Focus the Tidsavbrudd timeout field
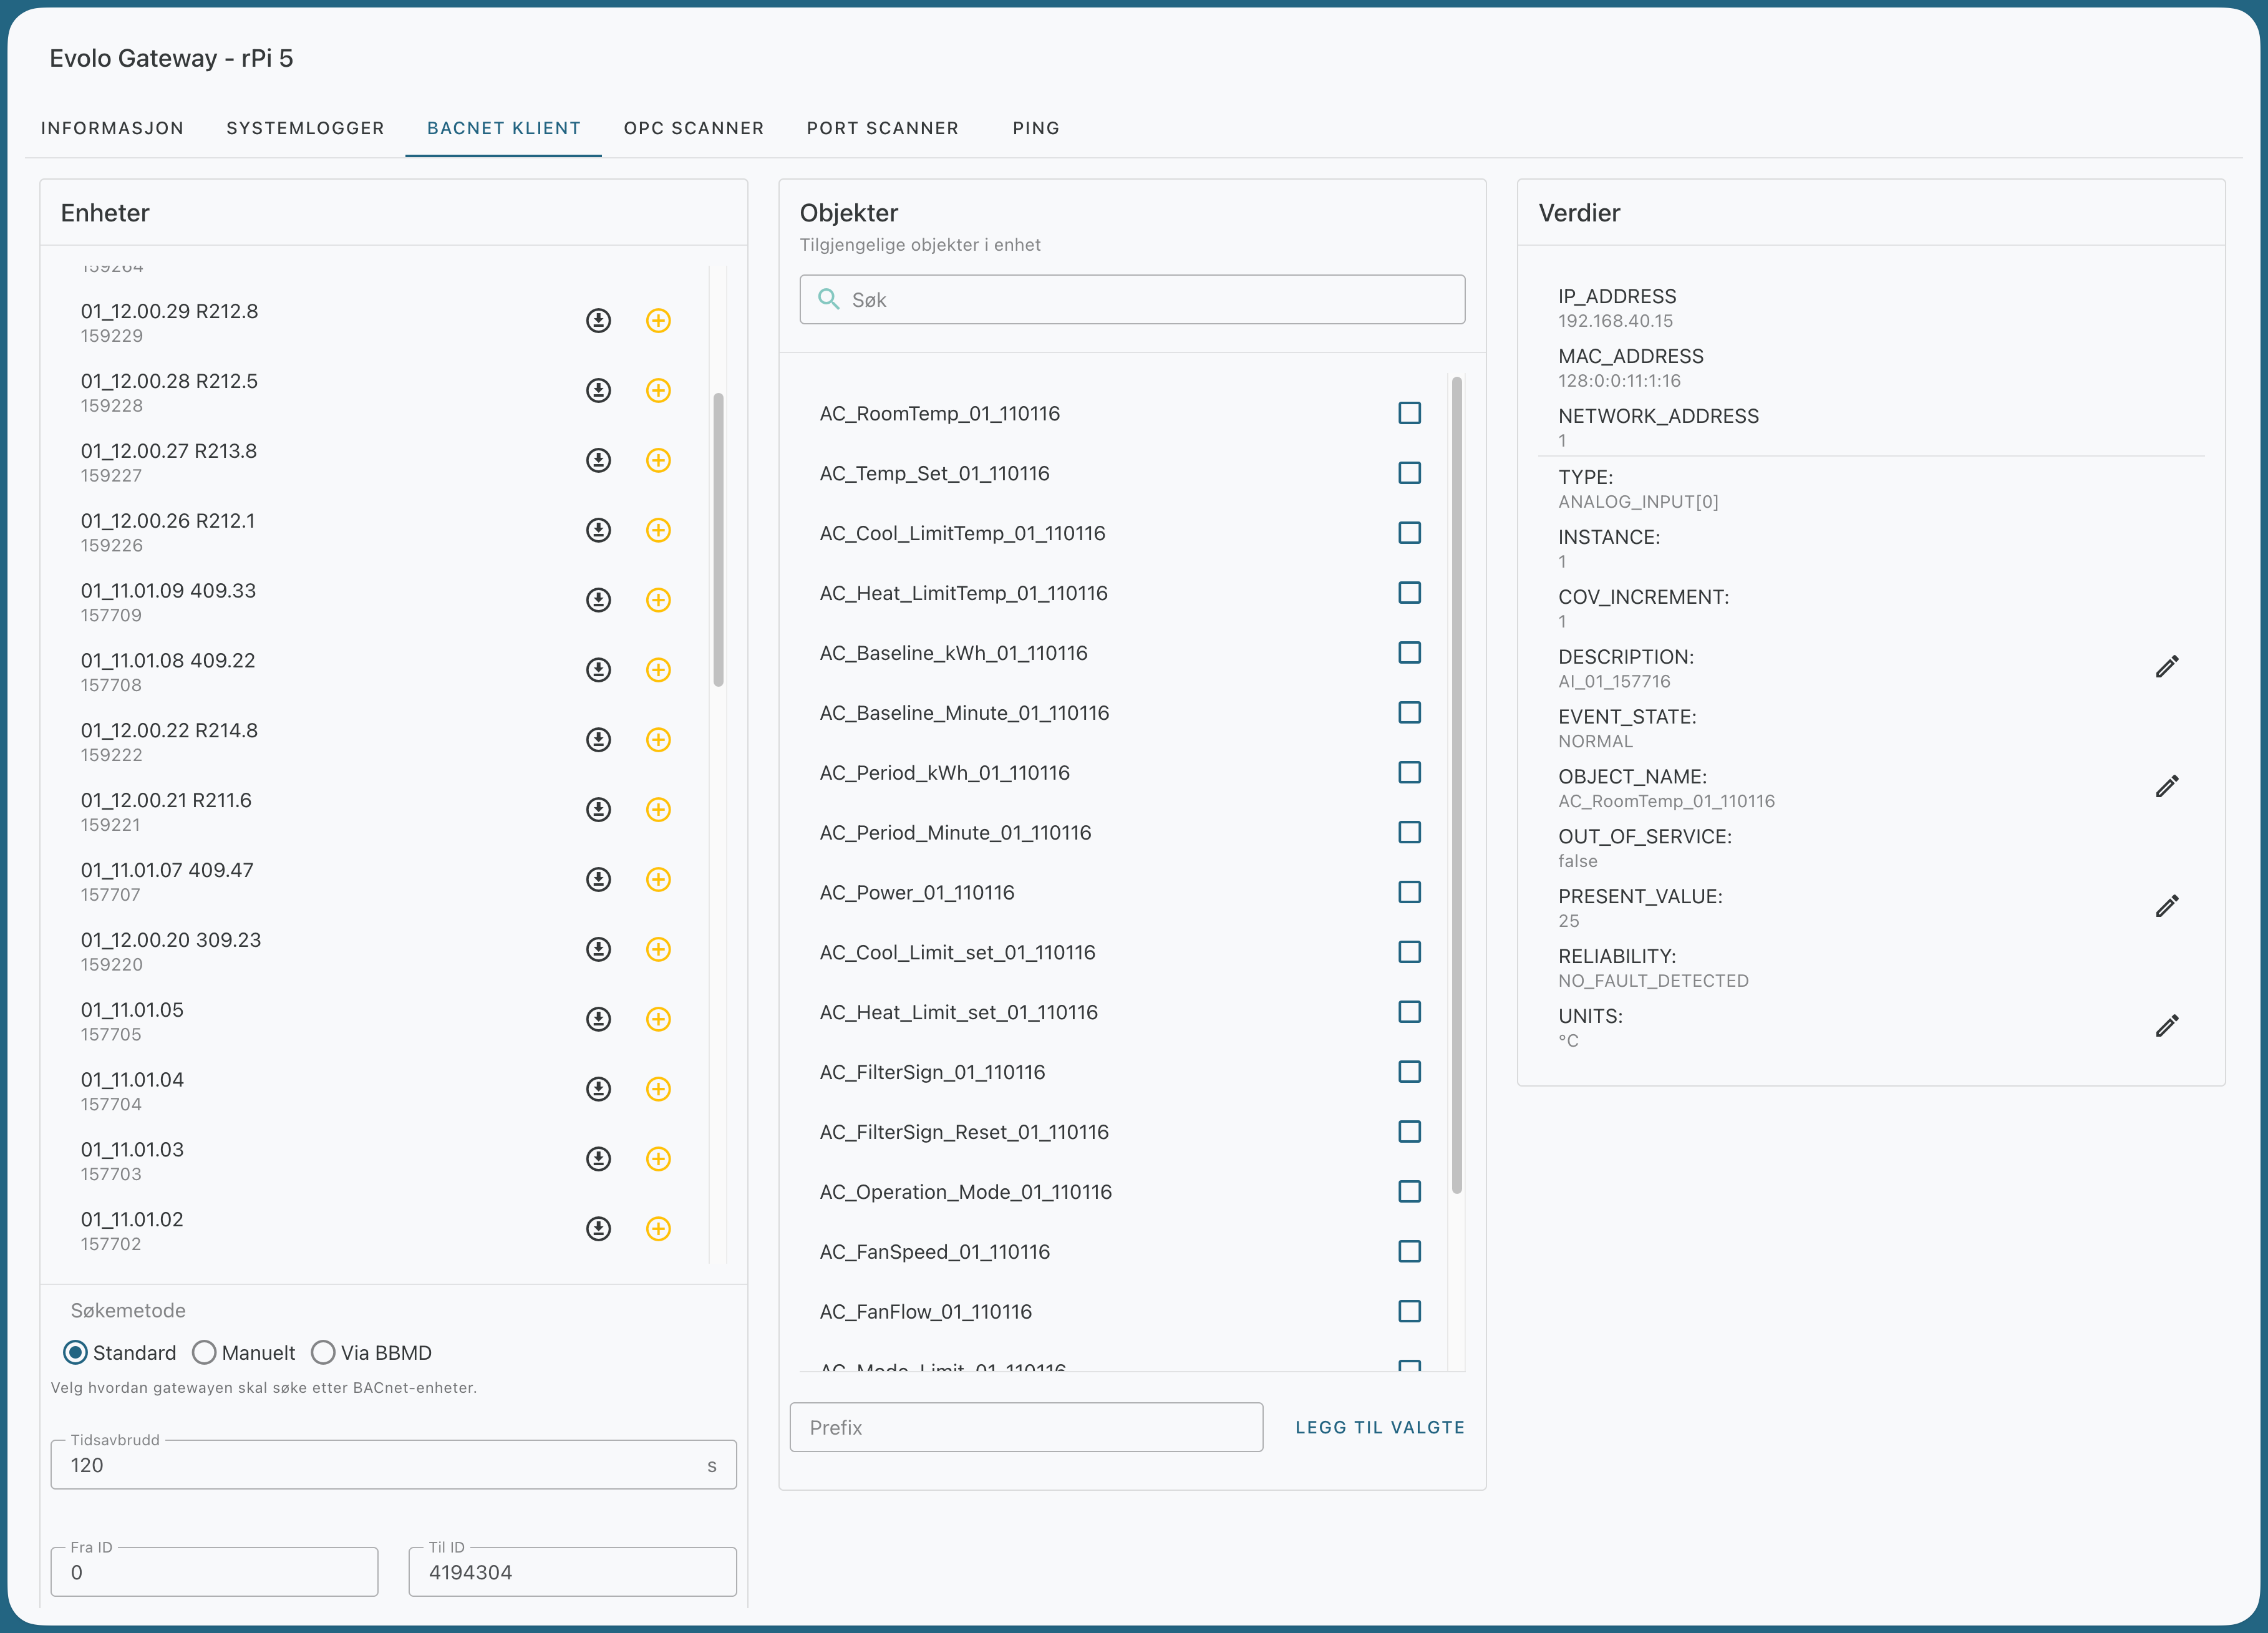This screenshot has width=2268, height=1633. pos(393,1465)
